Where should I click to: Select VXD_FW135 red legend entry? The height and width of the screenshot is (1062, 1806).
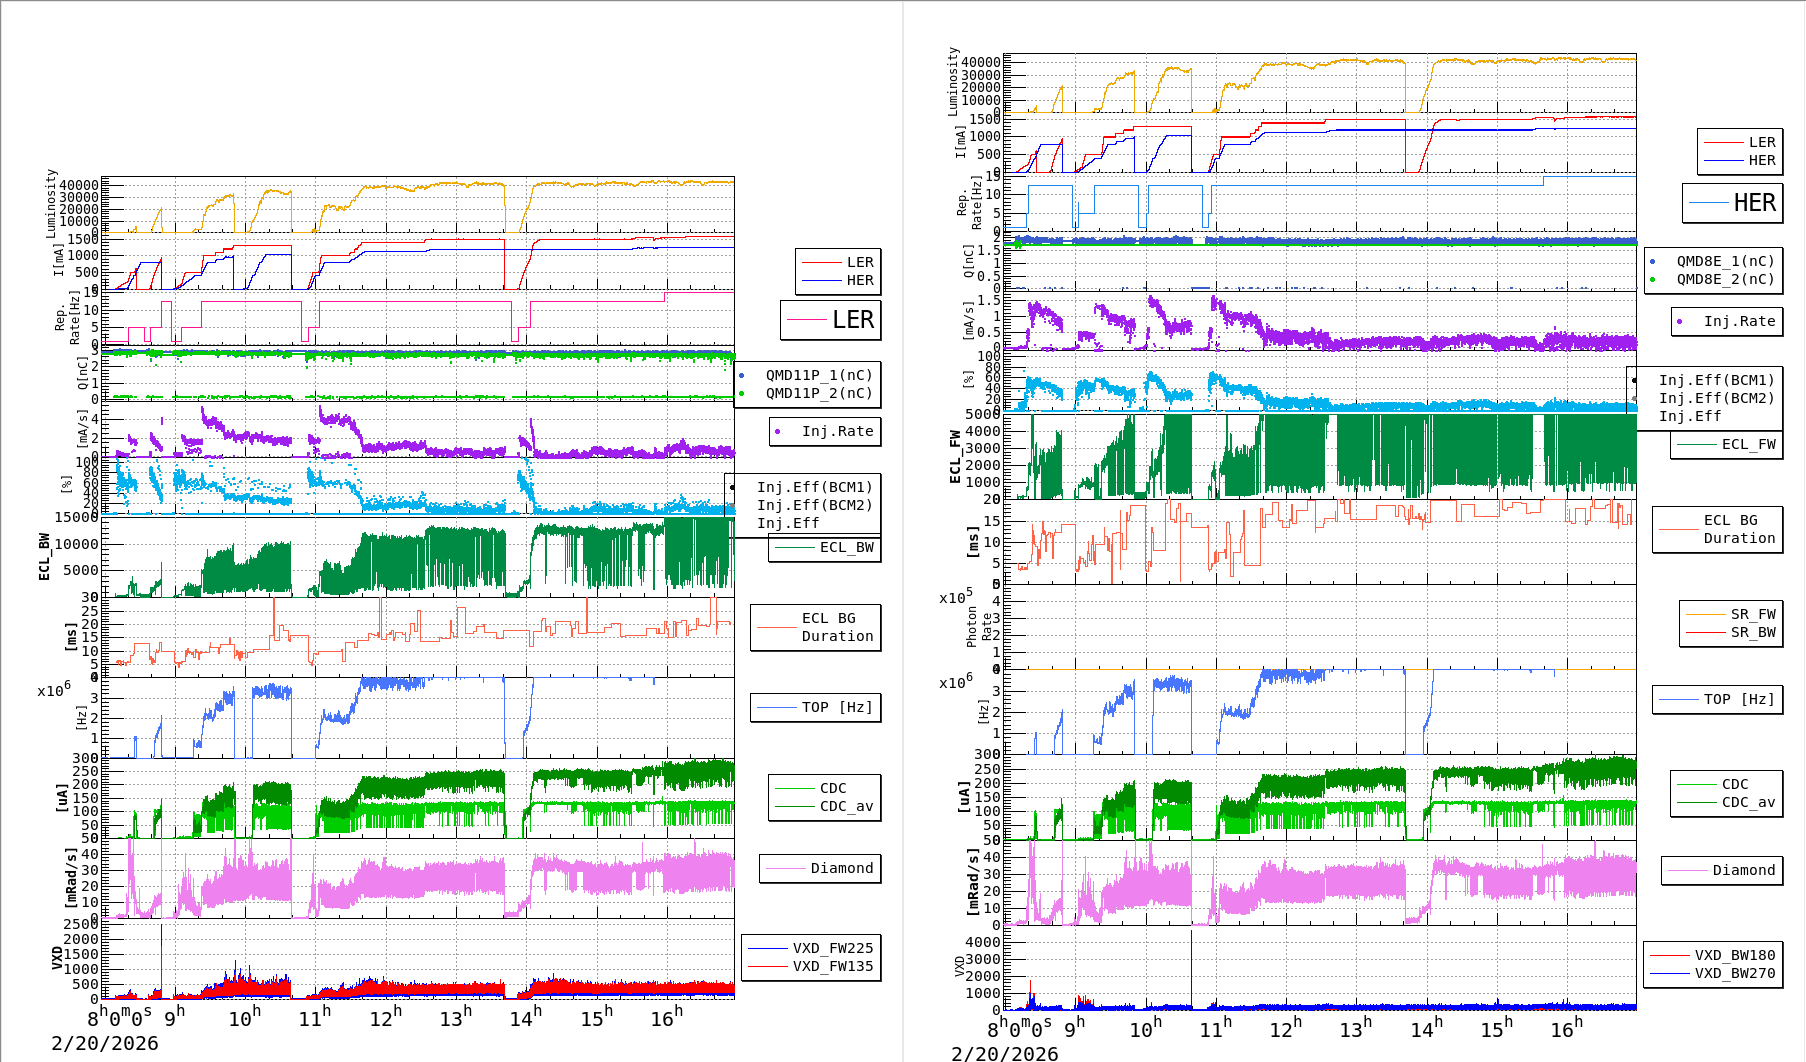[832, 966]
